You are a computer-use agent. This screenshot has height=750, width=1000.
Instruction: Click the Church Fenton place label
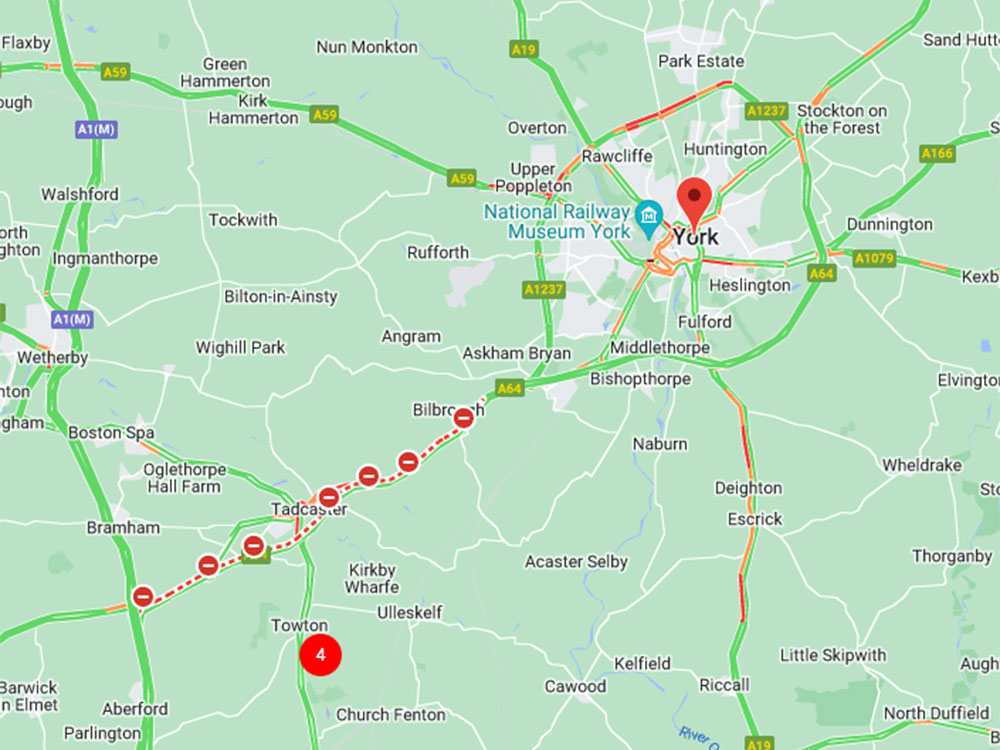click(x=390, y=715)
